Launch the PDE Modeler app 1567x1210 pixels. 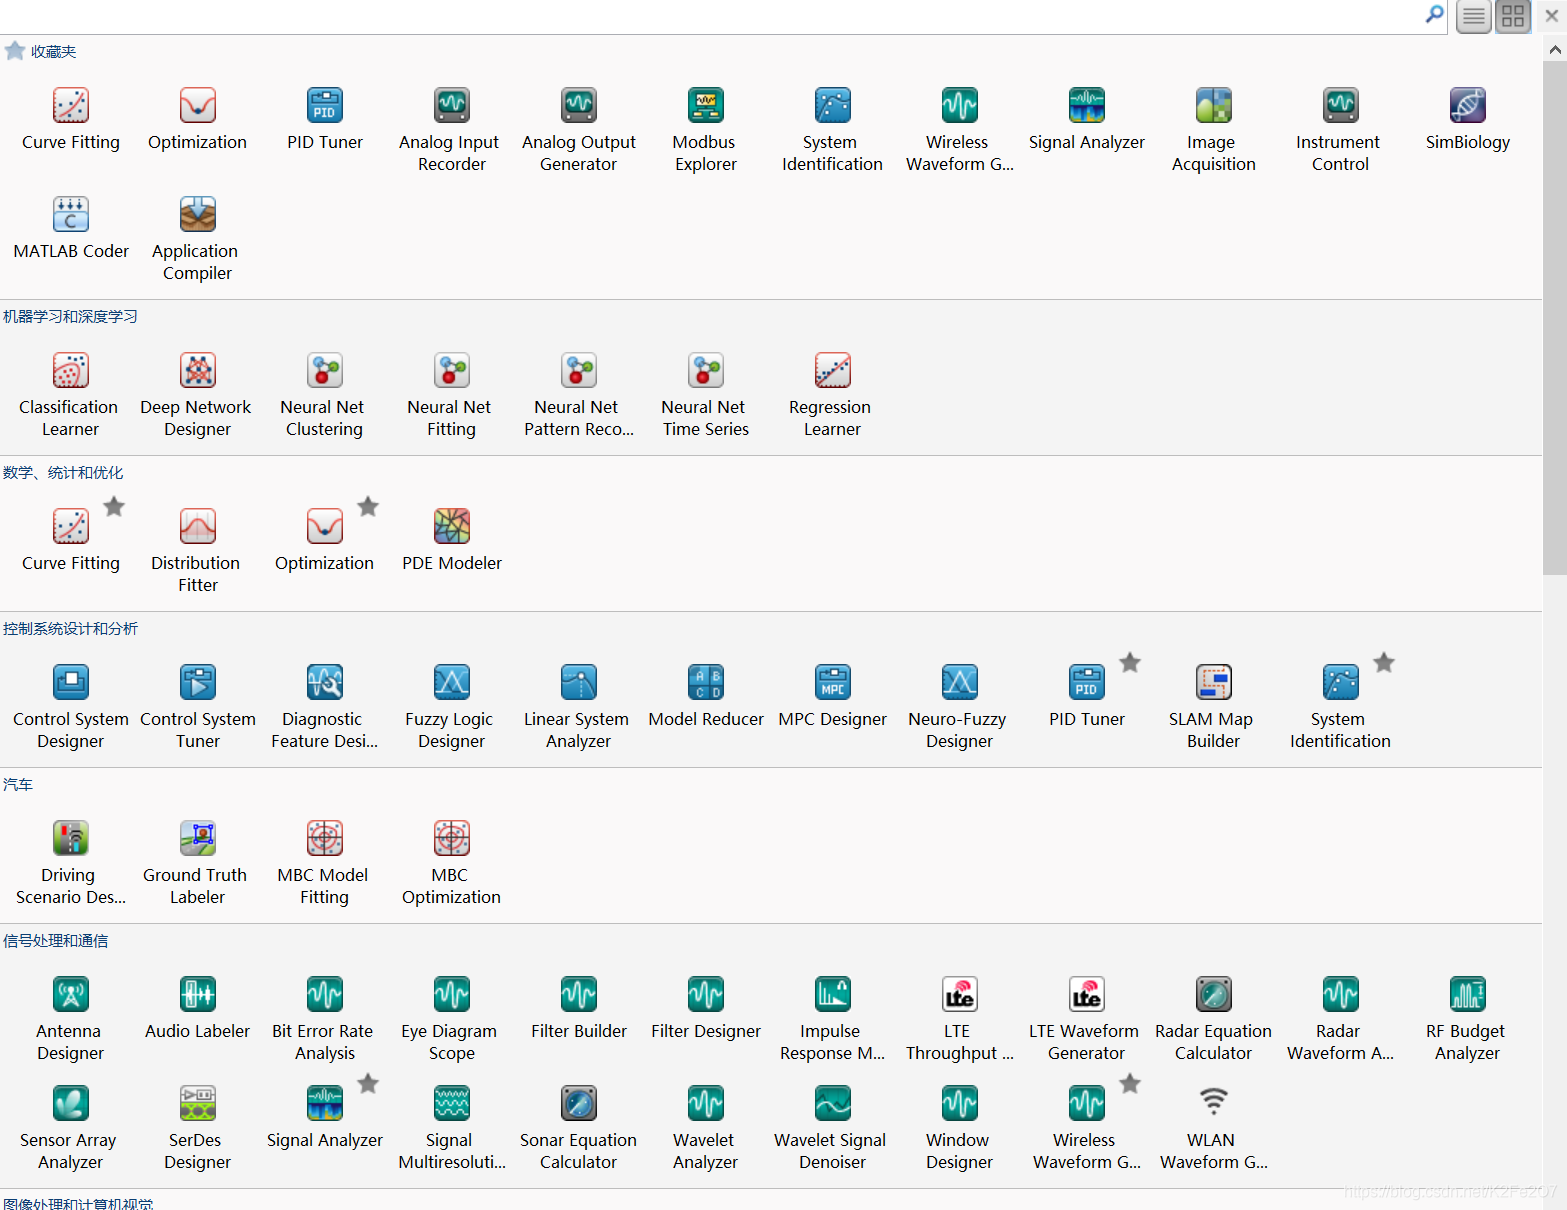(x=451, y=527)
